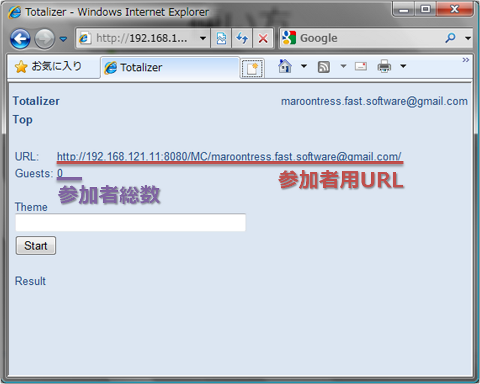Click the Internet Explorer title bar icon
Image resolution: width=480 pixels, height=384 pixels.
(15, 12)
